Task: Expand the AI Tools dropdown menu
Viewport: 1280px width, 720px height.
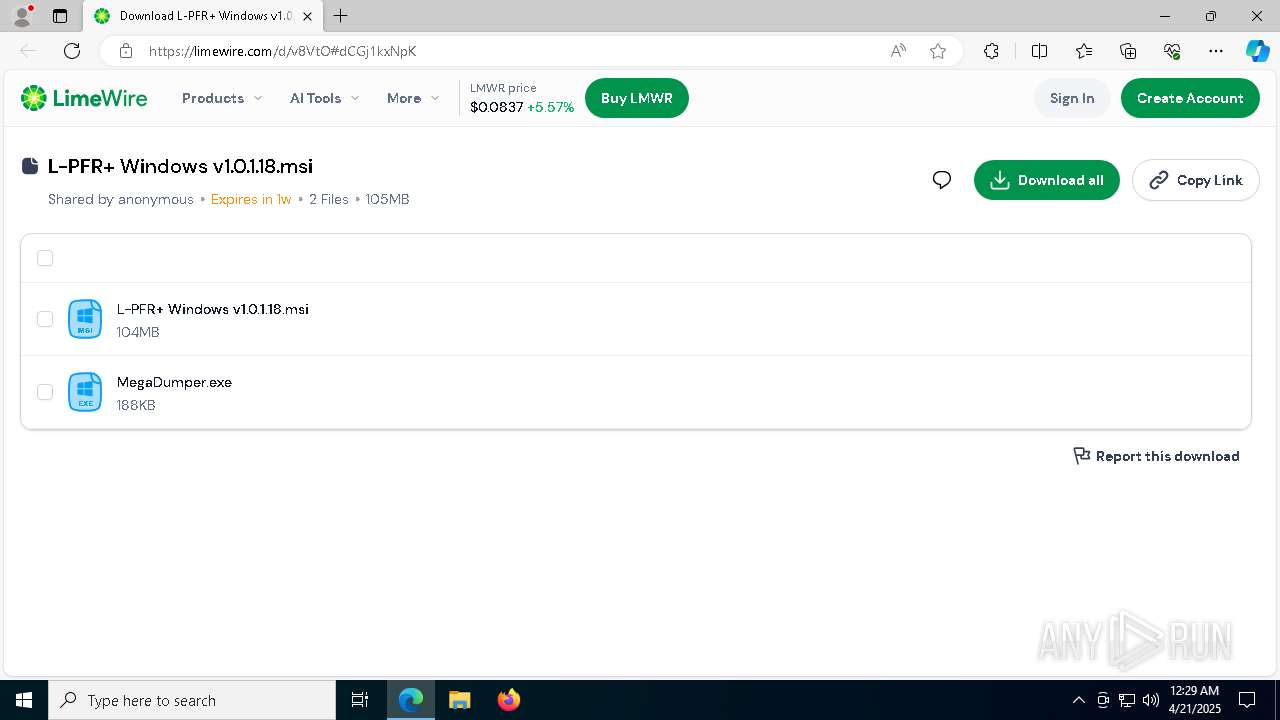Action: tap(324, 98)
